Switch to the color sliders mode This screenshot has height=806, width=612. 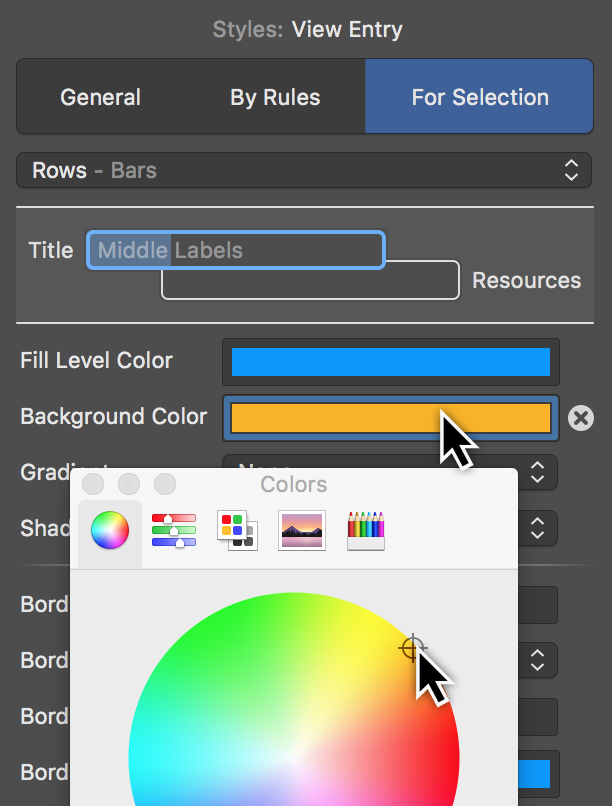click(173, 530)
